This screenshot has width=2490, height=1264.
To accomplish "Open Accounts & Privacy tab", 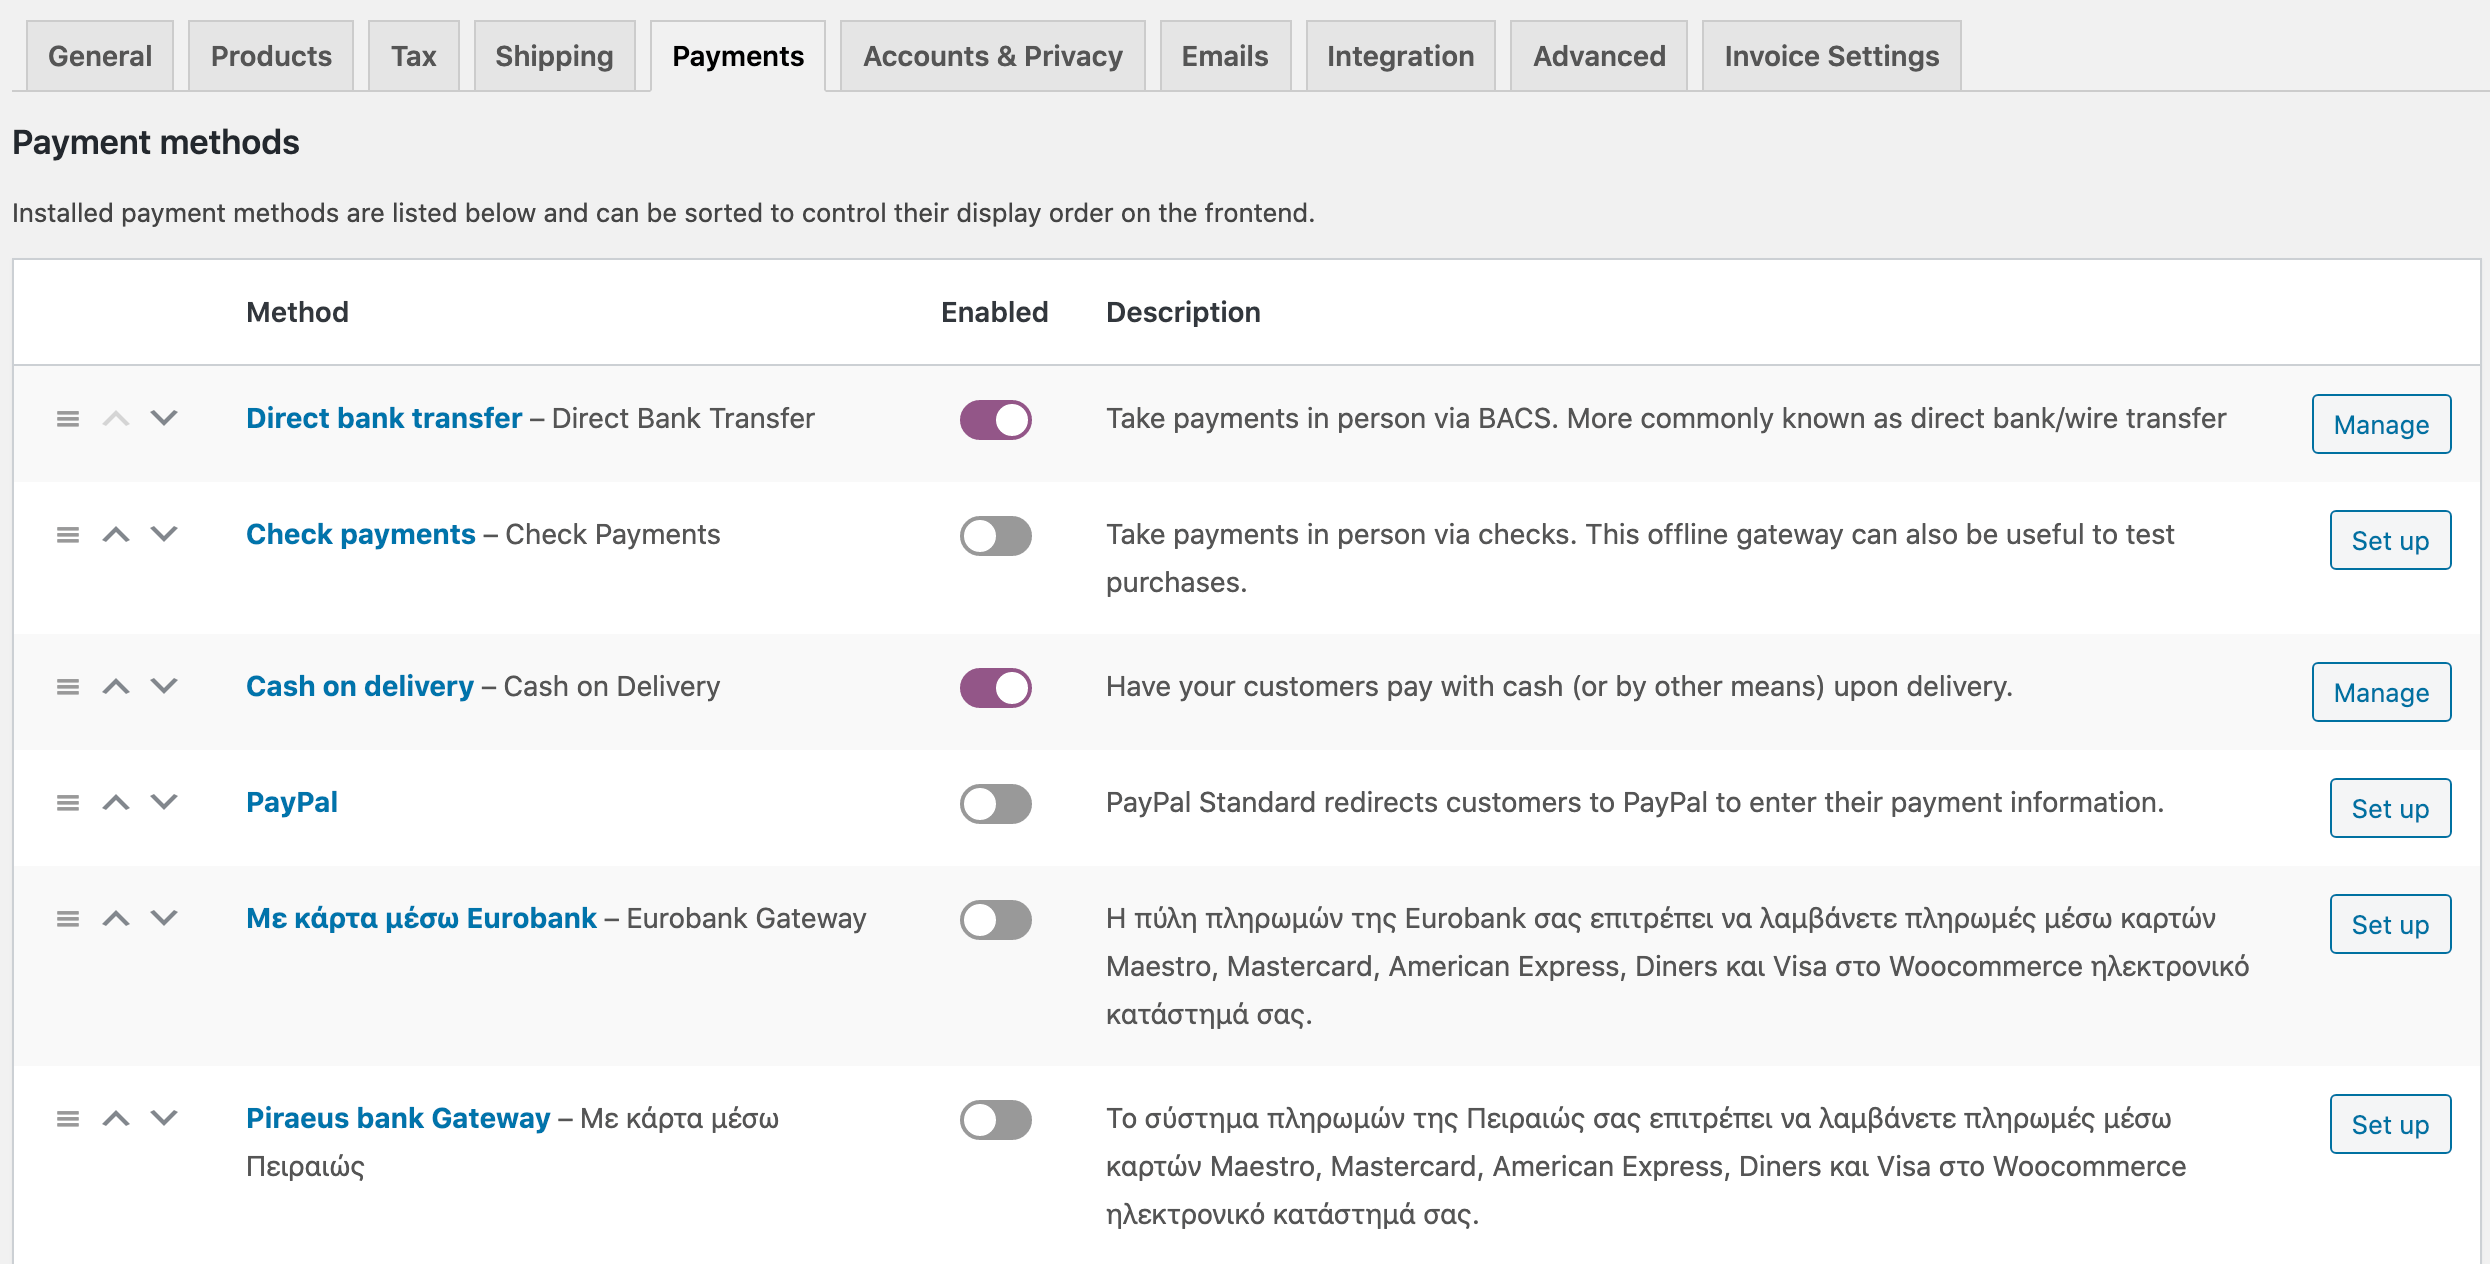I will click(x=993, y=56).
